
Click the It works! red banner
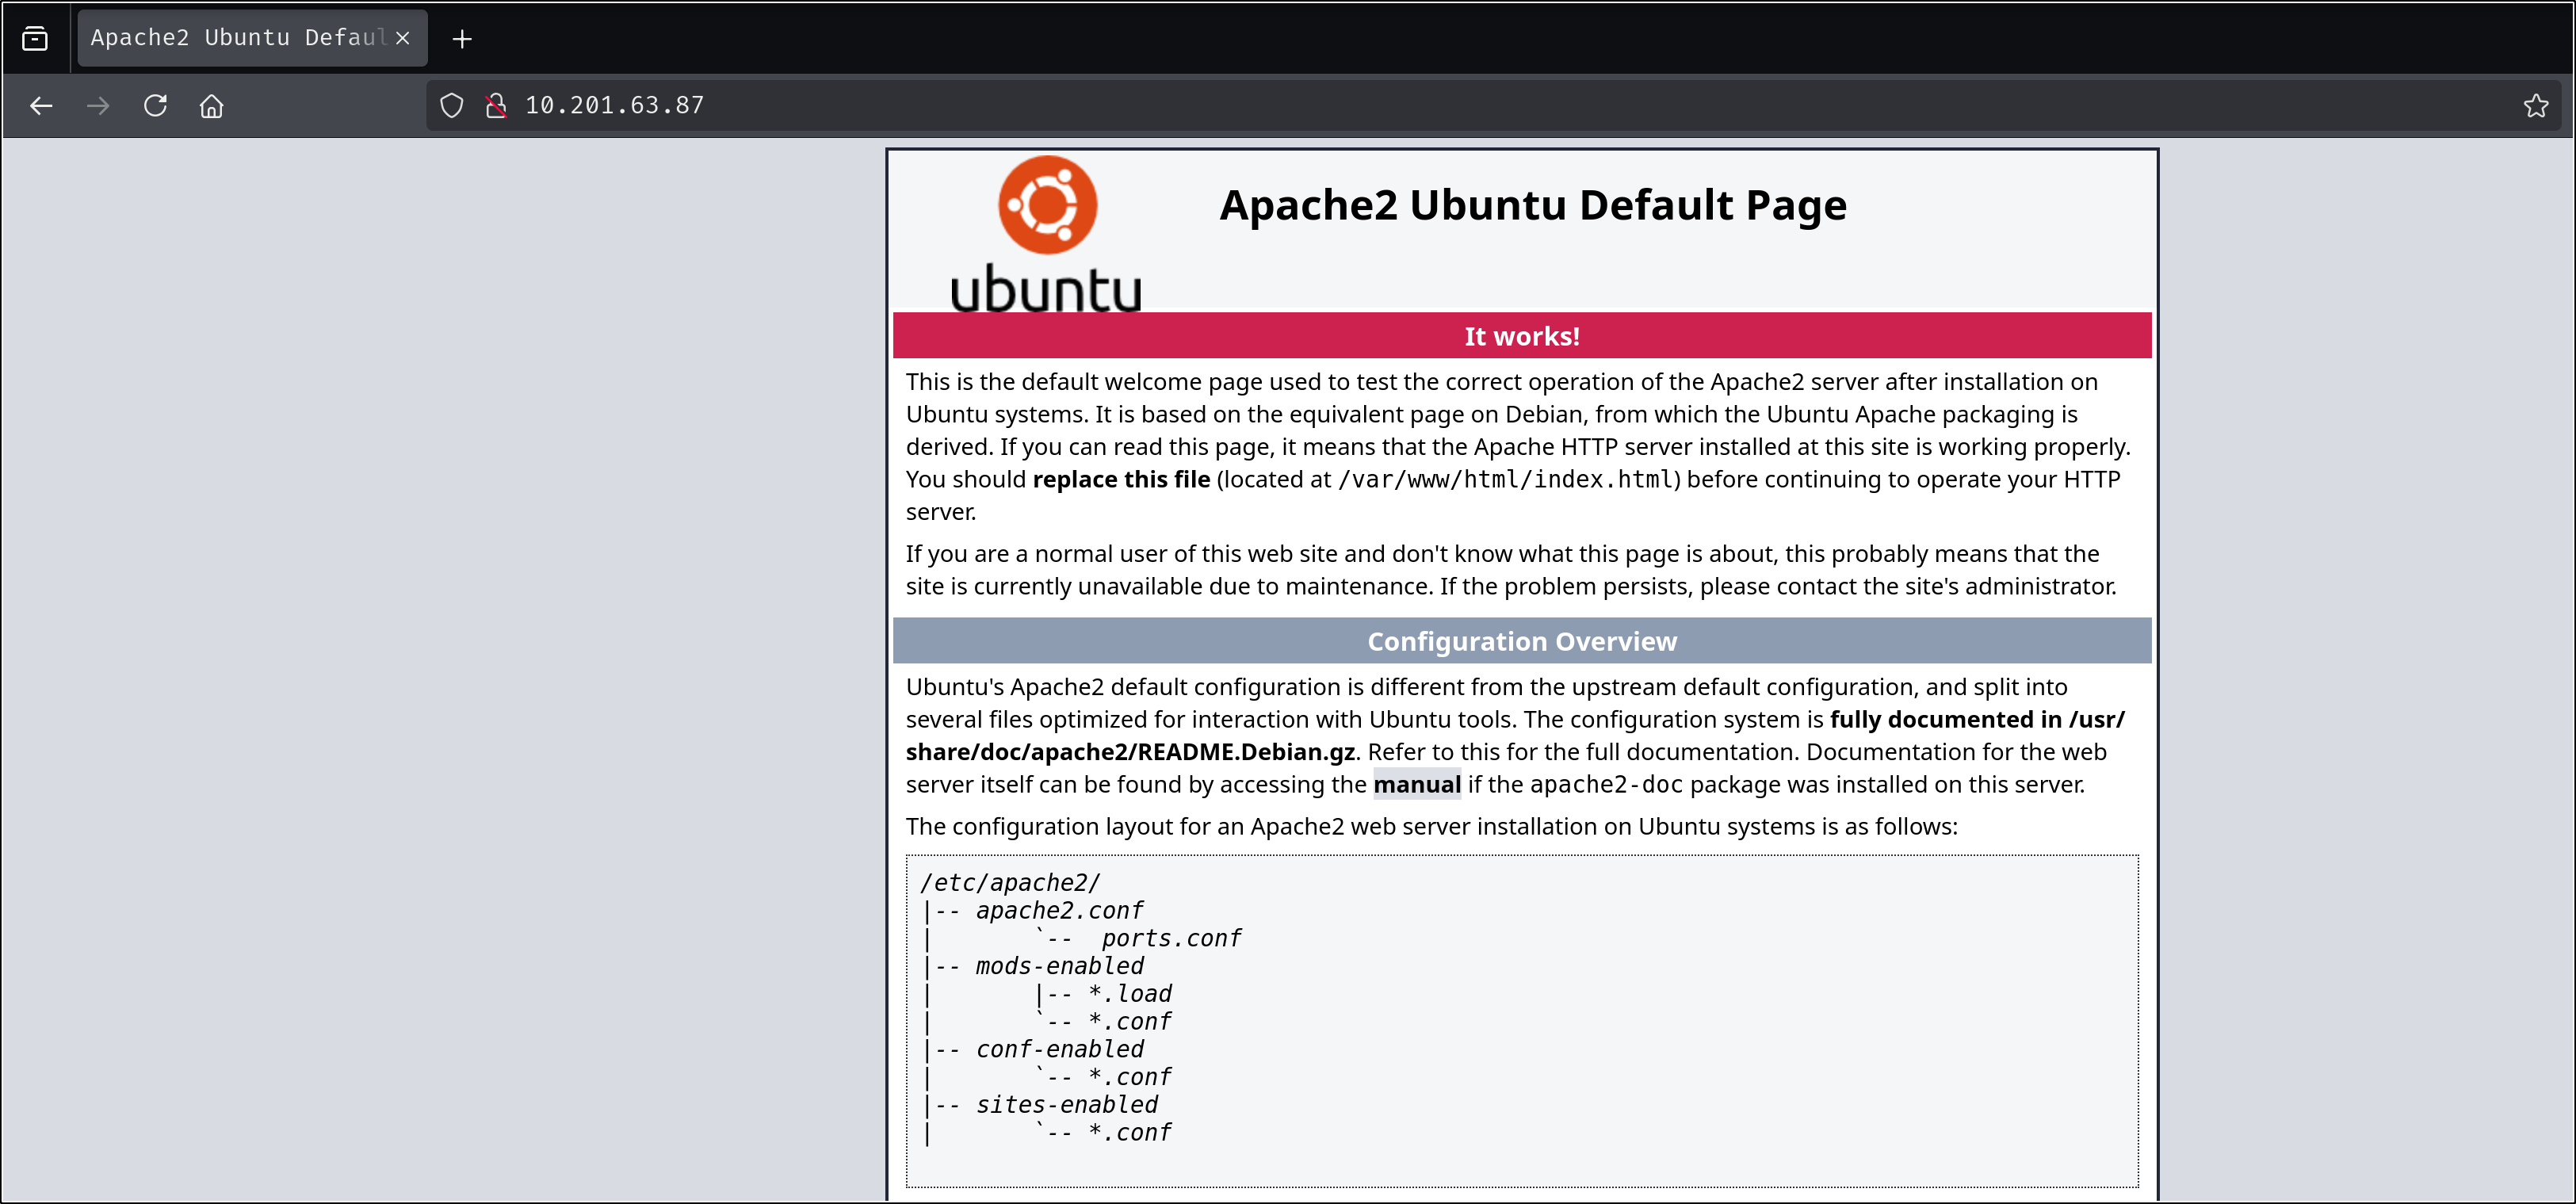point(1521,336)
